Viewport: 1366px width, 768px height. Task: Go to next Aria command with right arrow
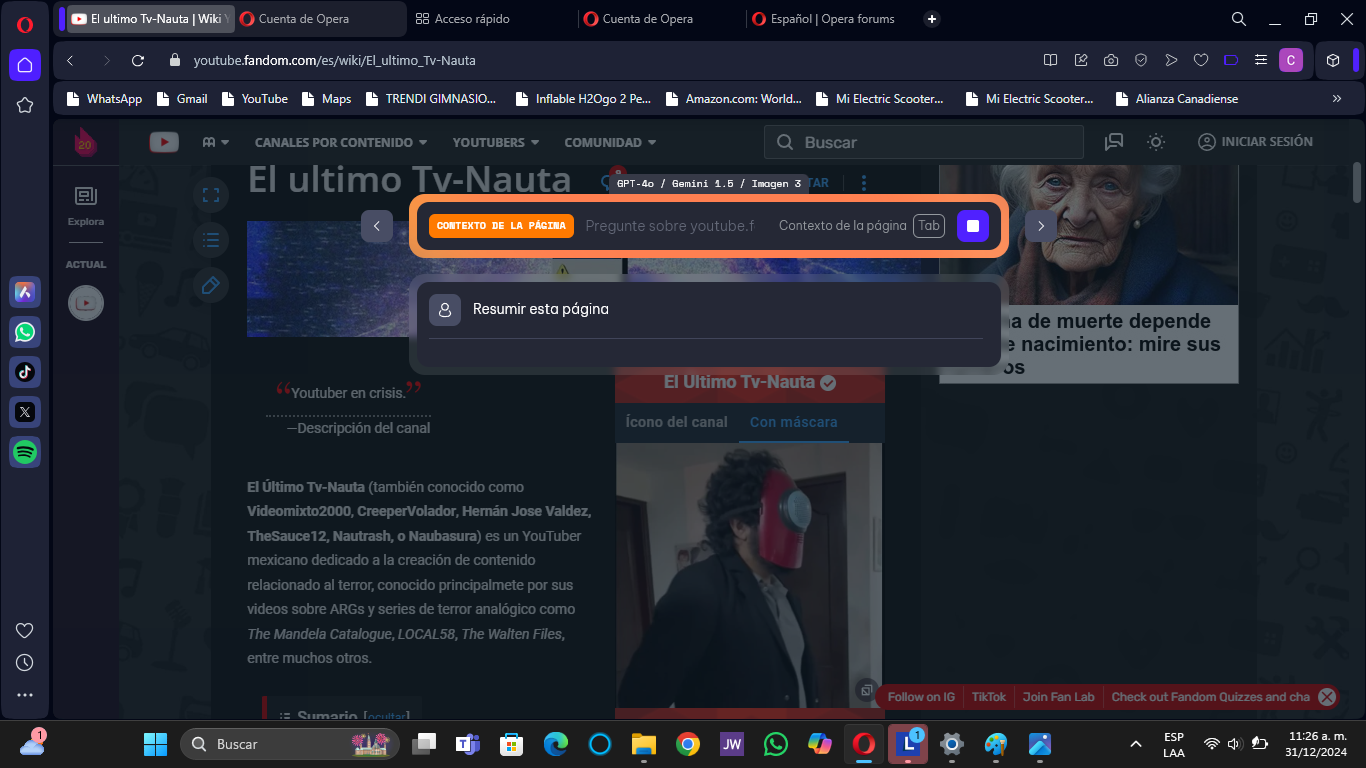click(x=1041, y=226)
